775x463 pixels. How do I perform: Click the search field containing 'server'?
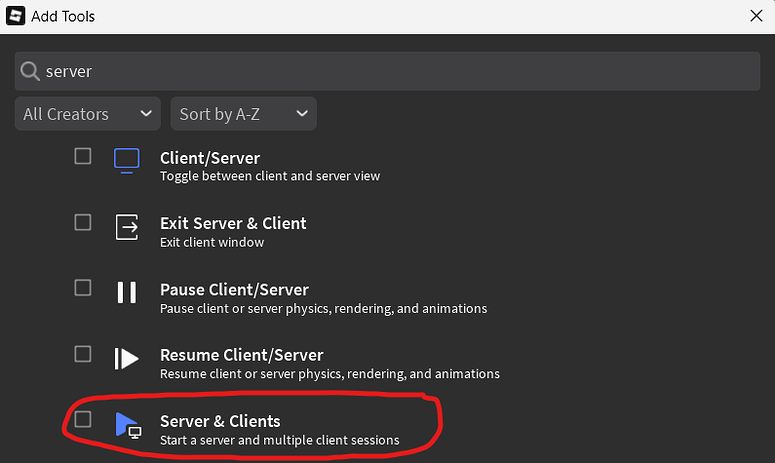tap(400, 72)
